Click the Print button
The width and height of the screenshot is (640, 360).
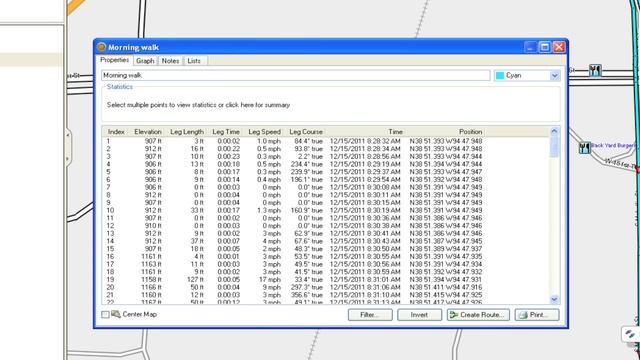537,315
